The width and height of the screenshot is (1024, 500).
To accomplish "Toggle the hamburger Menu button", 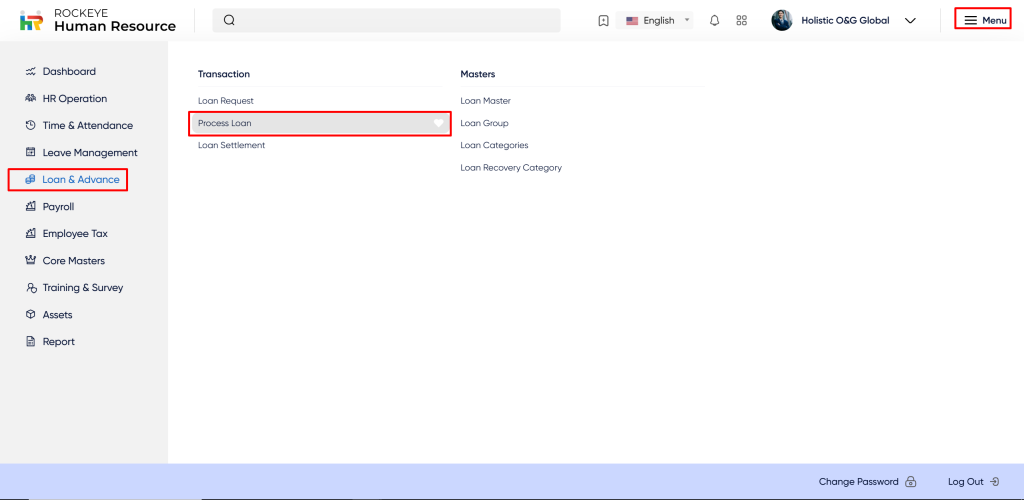I will pyautogui.click(x=984, y=20).
